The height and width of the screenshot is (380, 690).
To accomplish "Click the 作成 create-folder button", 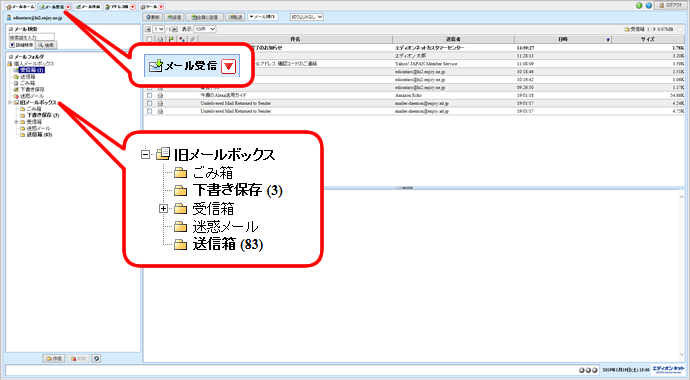I will click(x=54, y=358).
